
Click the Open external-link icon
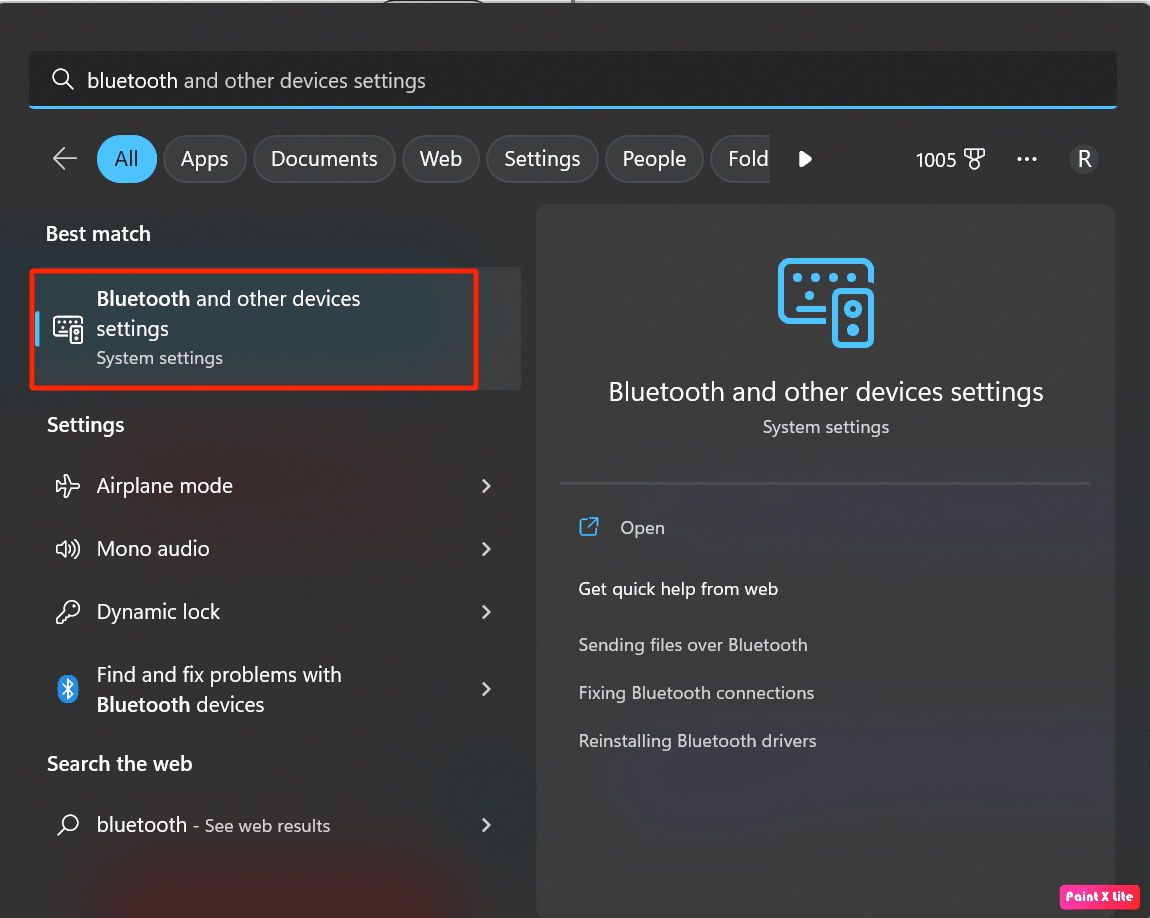click(589, 527)
